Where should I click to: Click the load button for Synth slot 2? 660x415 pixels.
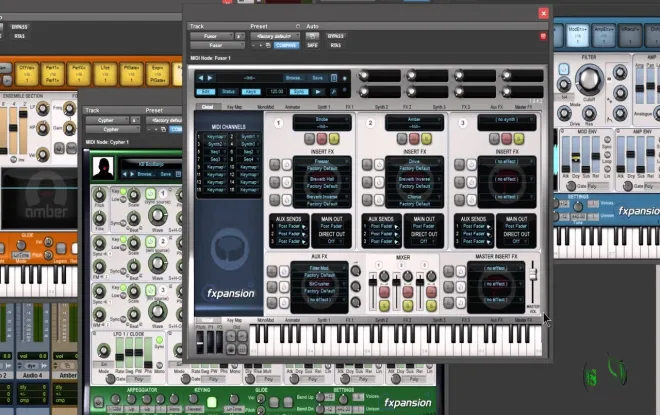pyautogui.click(x=402, y=138)
